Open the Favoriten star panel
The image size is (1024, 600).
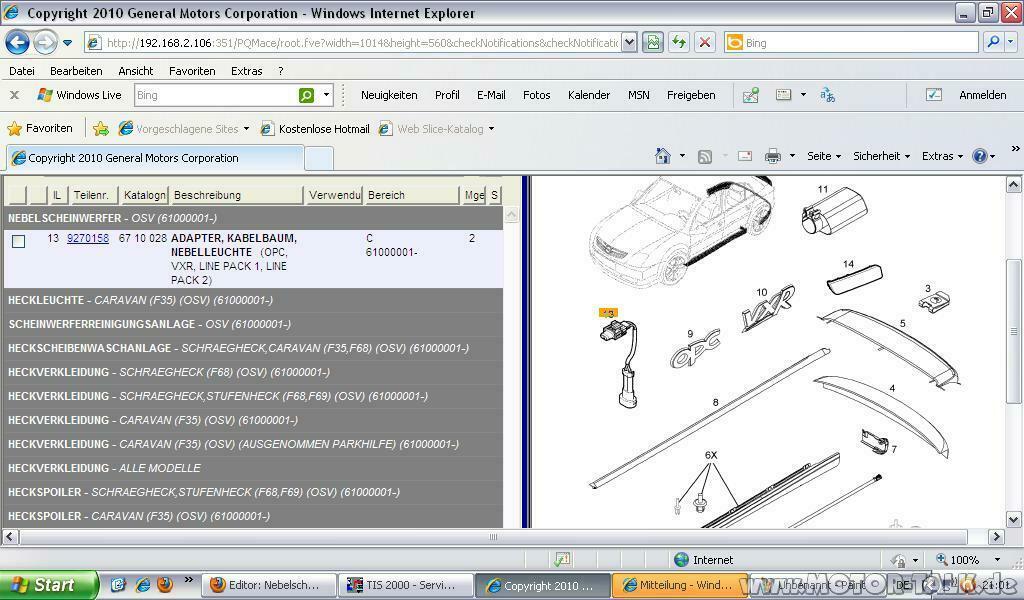point(40,129)
